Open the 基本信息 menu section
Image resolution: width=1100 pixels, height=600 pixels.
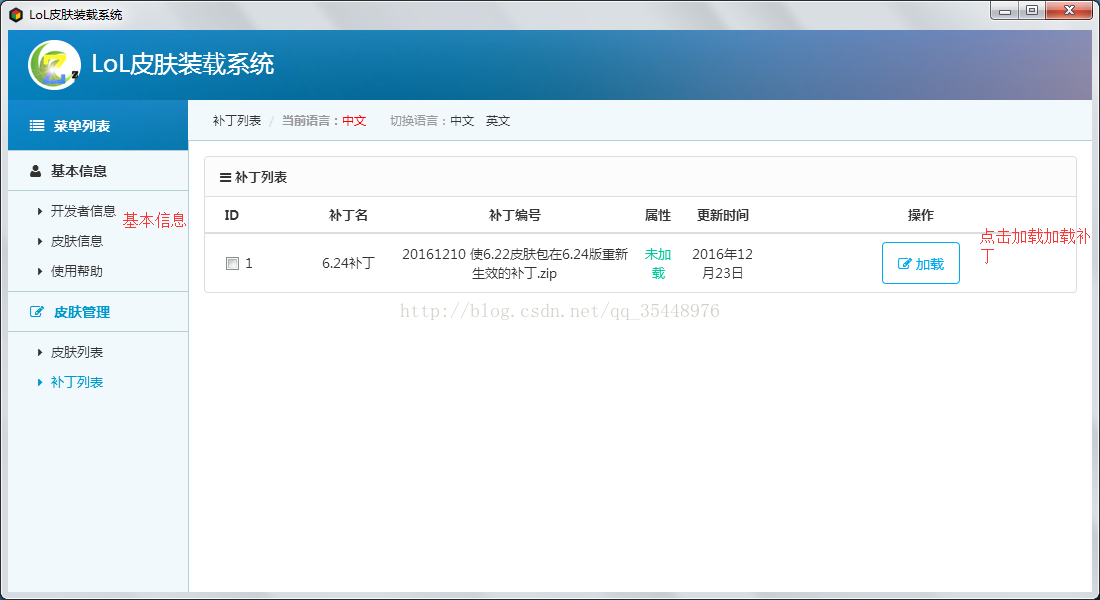pyautogui.click(x=98, y=171)
